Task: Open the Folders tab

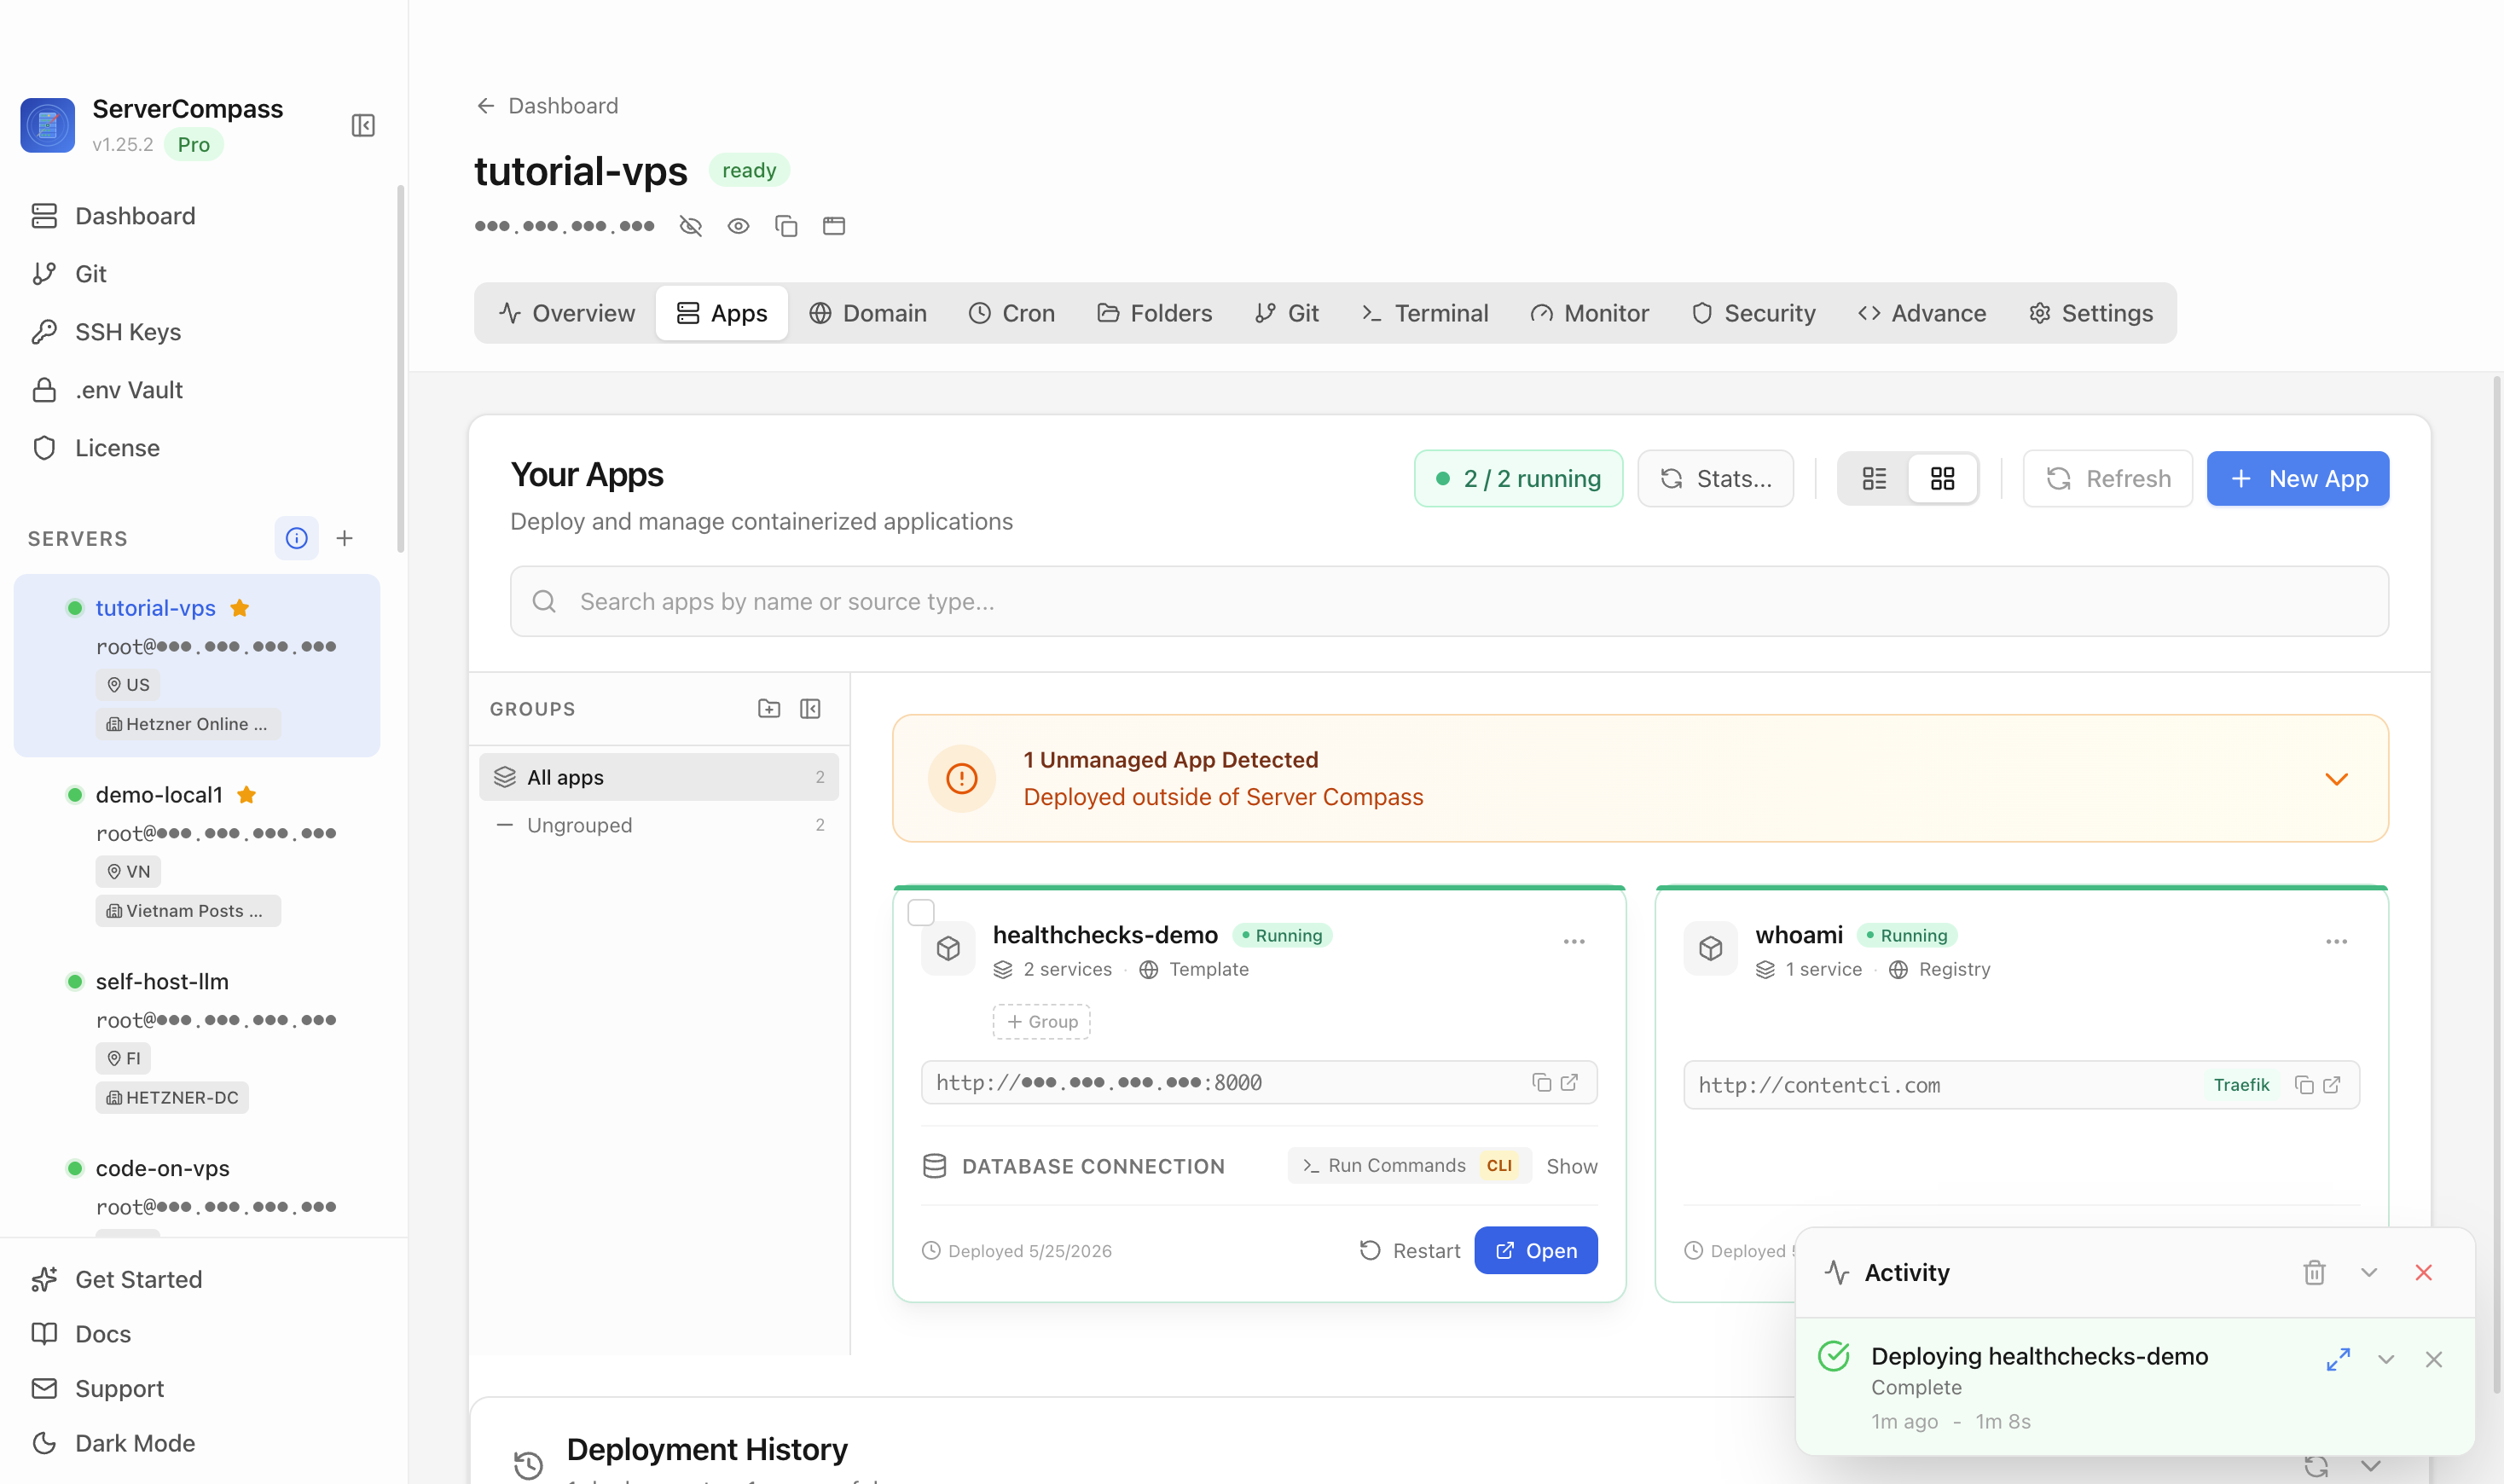Action: [1155, 313]
